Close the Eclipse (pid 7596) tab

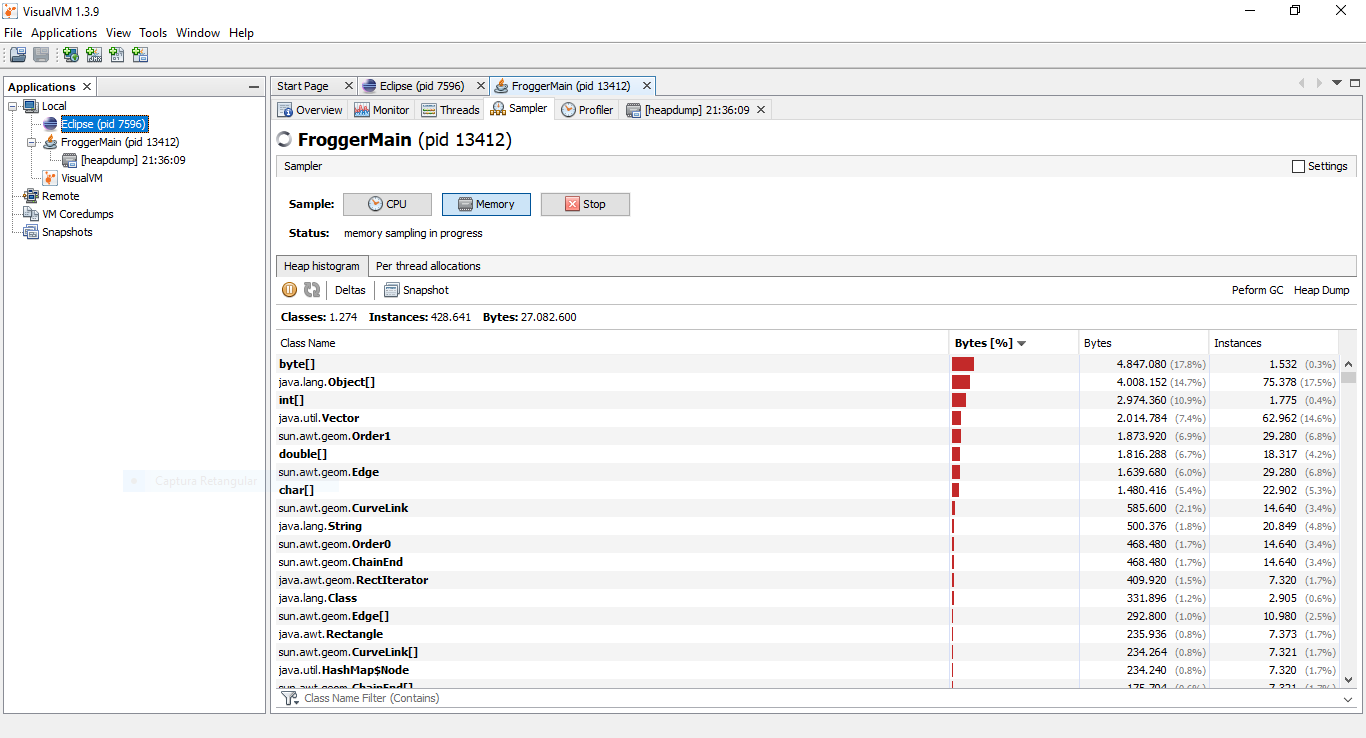481,86
